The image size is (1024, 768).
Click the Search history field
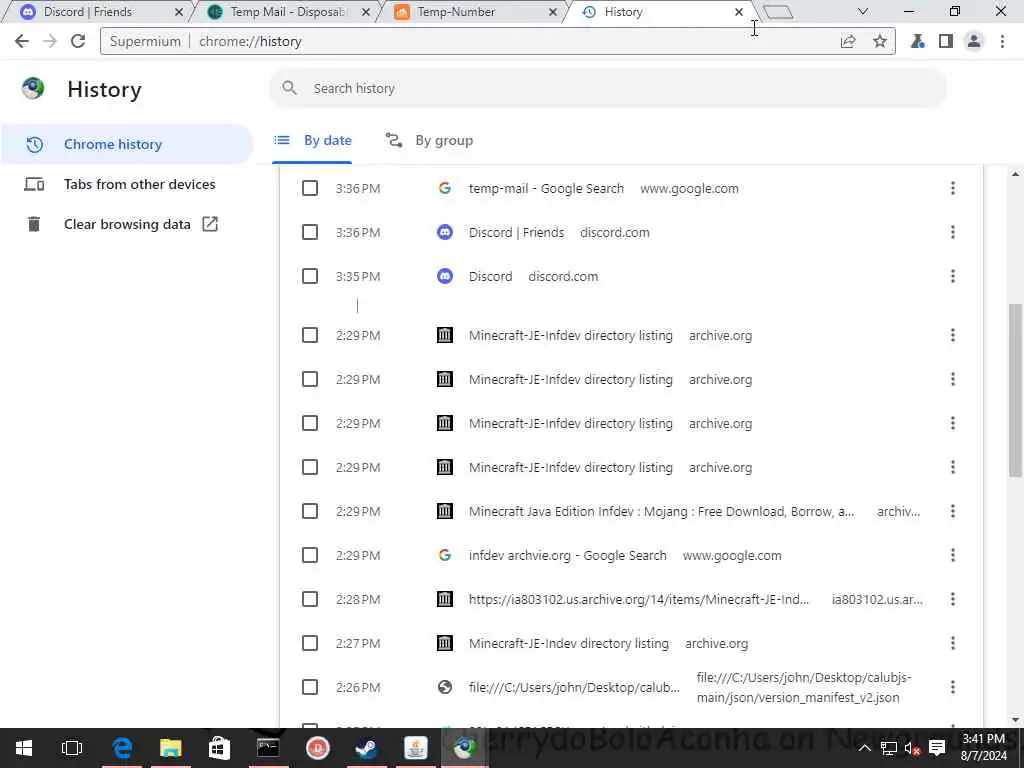pos(608,88)
